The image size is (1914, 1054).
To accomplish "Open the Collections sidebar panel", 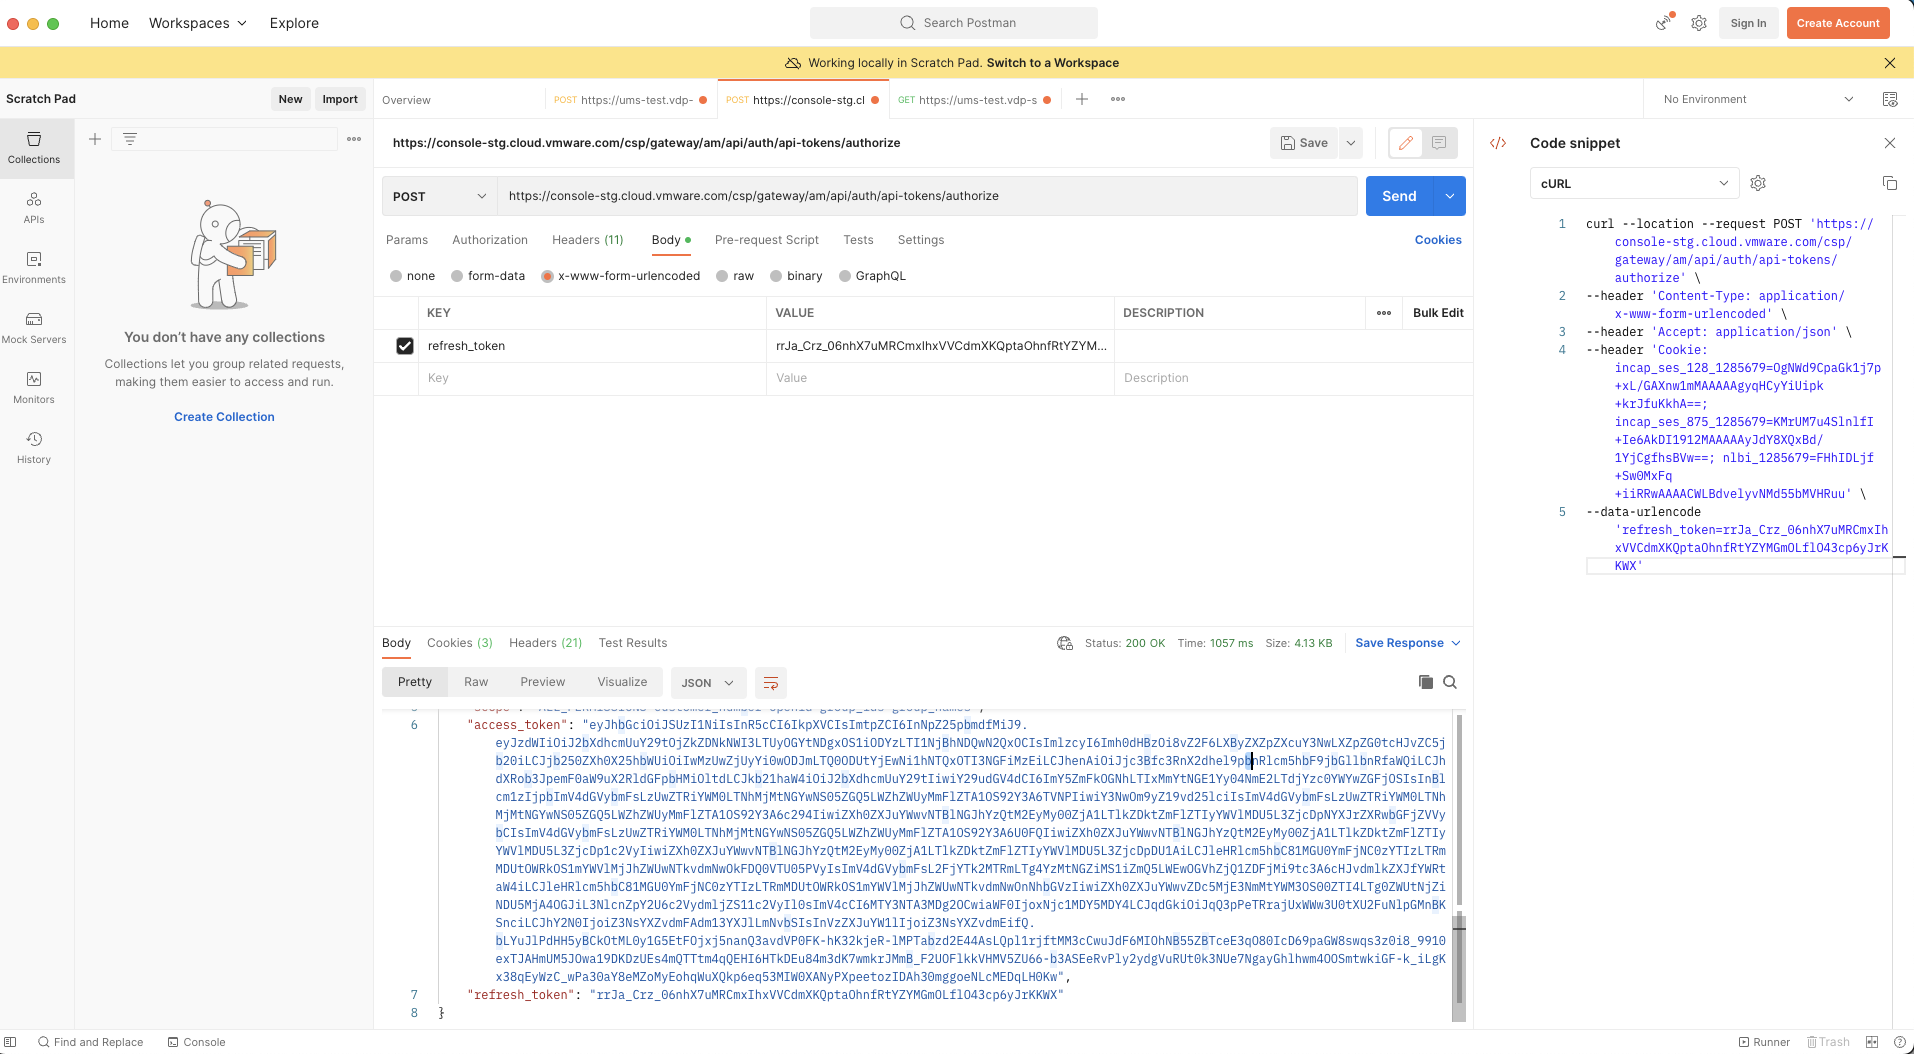I will 34,148.
